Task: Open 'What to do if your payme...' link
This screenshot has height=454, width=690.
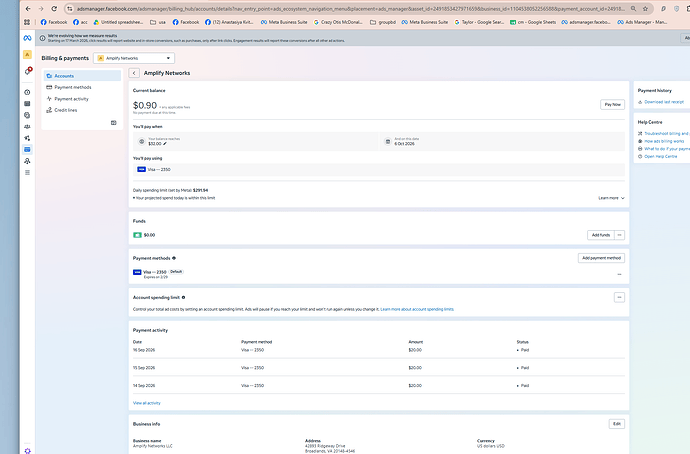Action: pos(666,149)
